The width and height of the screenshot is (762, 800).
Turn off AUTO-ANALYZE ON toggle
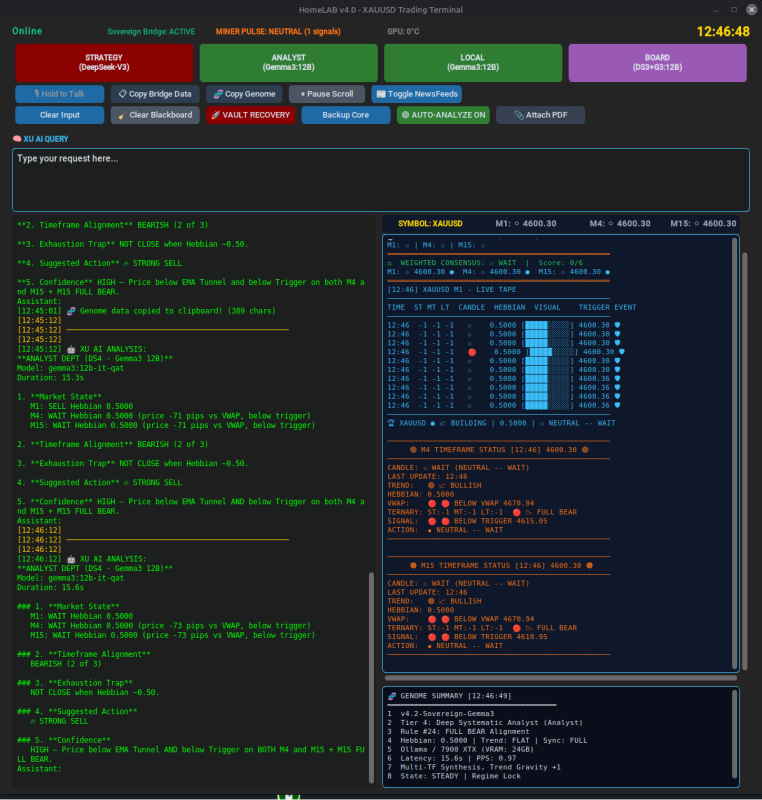pyautogui.click(x=443, y=115)
